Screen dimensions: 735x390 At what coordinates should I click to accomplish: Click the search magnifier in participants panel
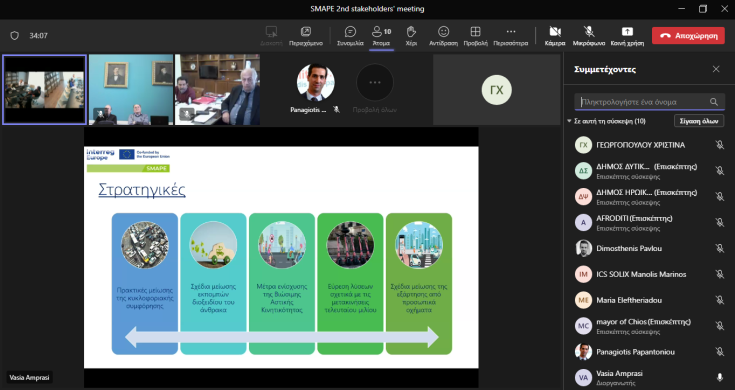(713, 102)
